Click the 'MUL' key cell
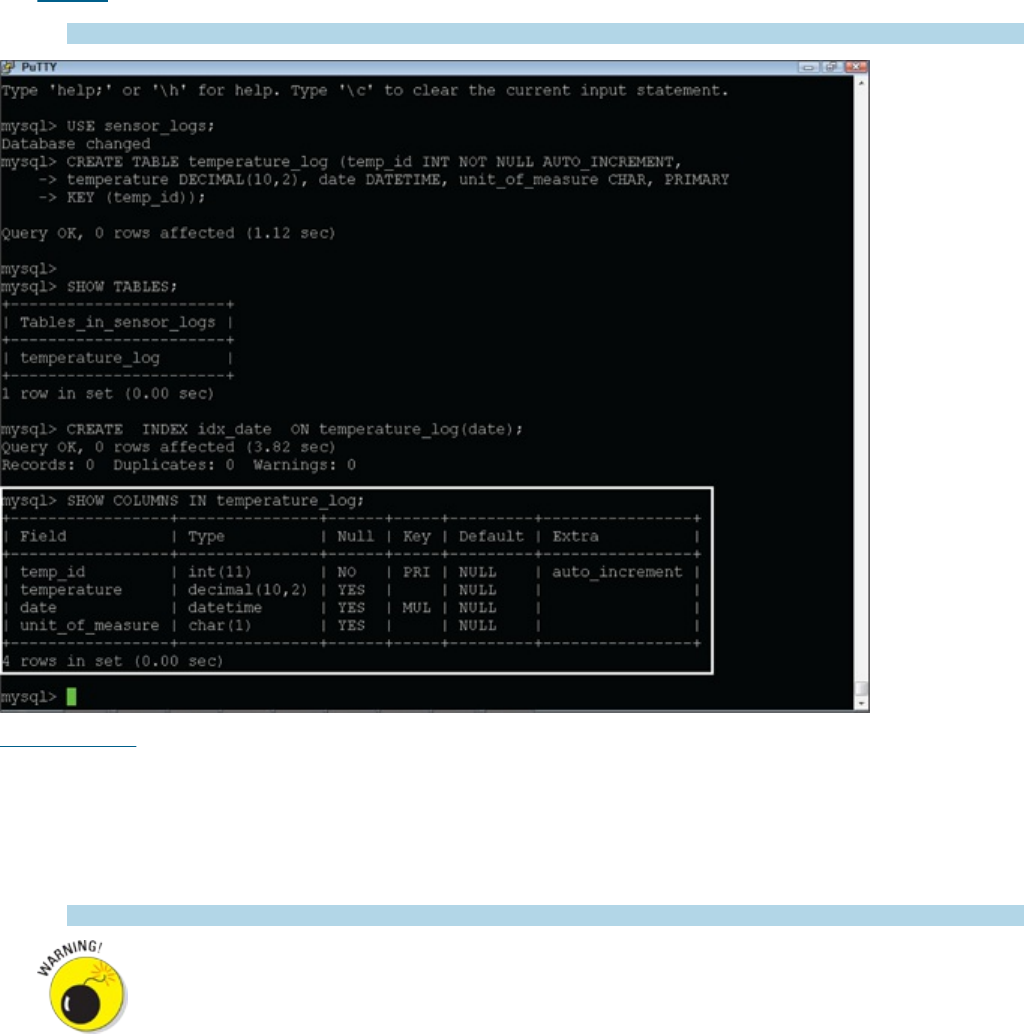The width and height of the screenshot is (1024, 1034). [416, 607]
